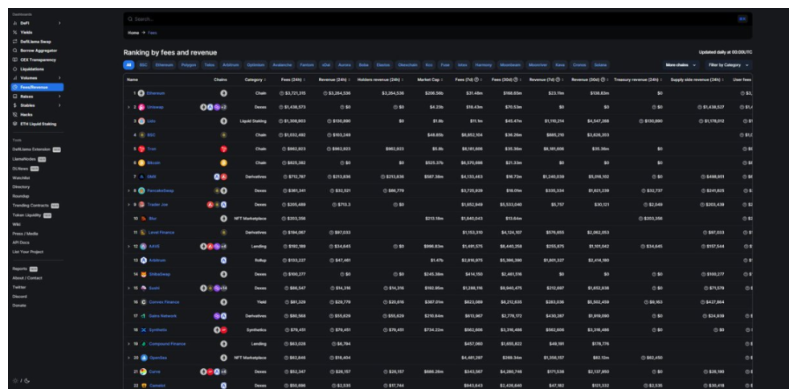Click the Ethereum logo in row 1
The image size is (794, 392).
141,93
